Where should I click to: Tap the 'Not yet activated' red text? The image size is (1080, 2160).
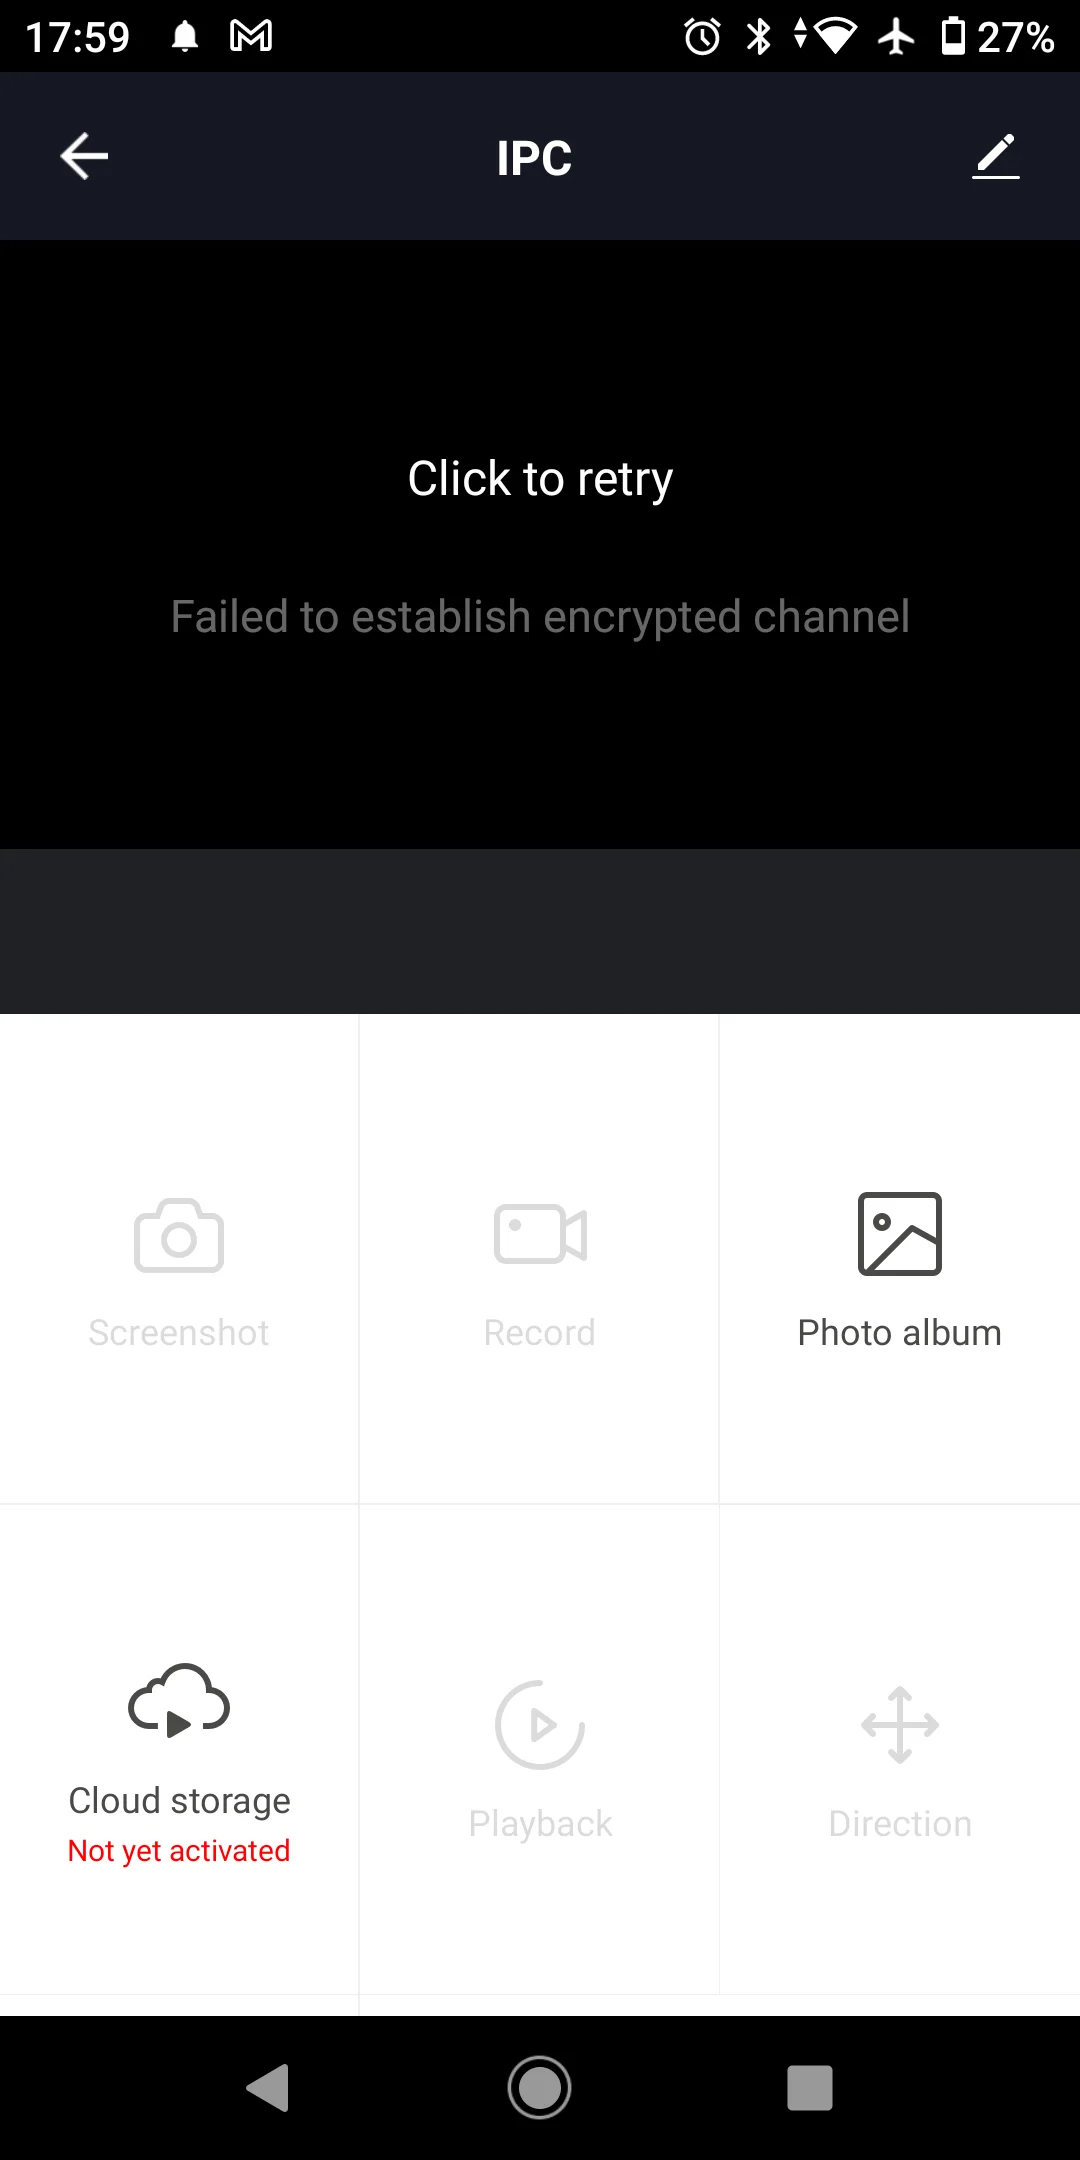pyautogui.click(x=179, y=1851)
